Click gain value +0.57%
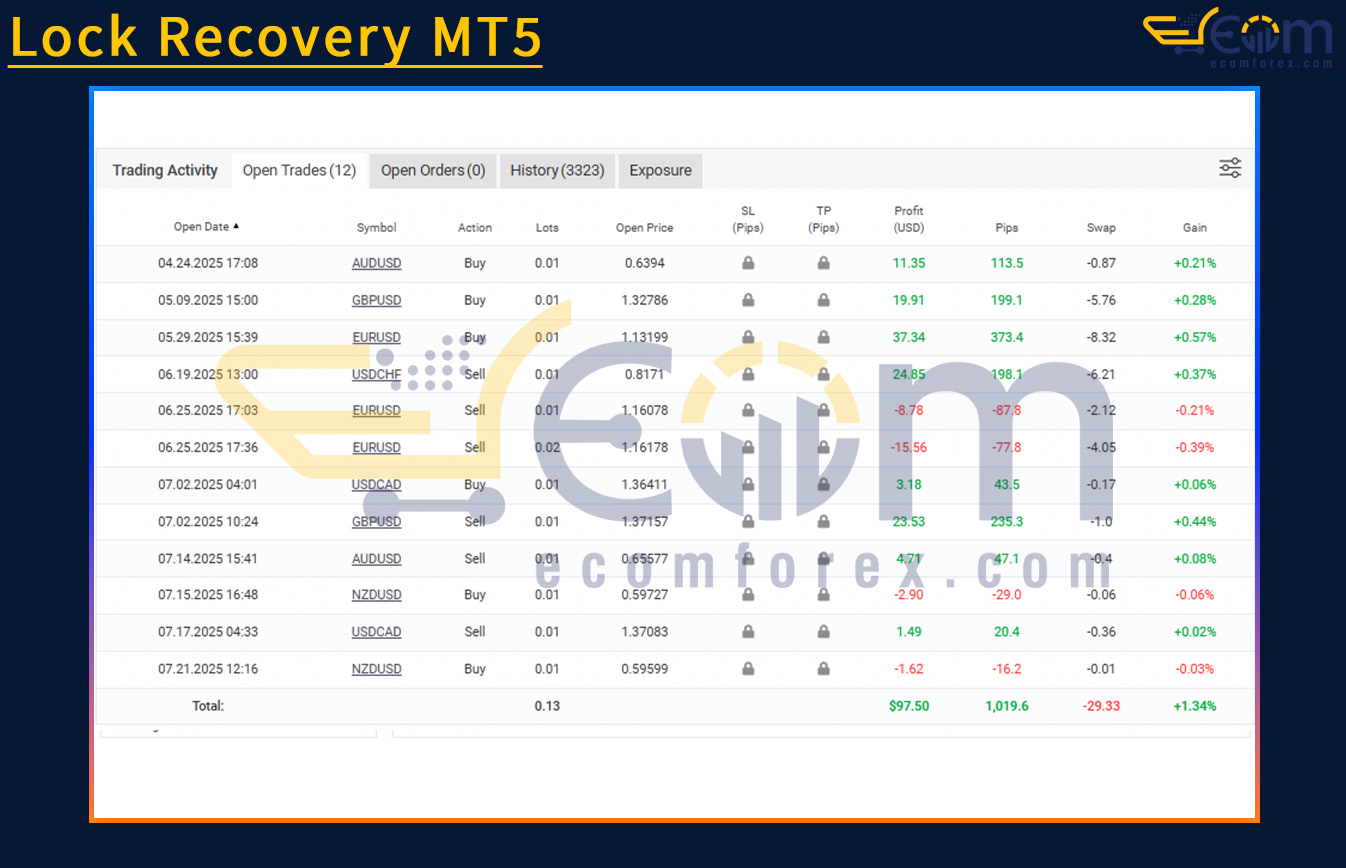This screenshot has height=868, width=1346. click(x=1195, y=337)
